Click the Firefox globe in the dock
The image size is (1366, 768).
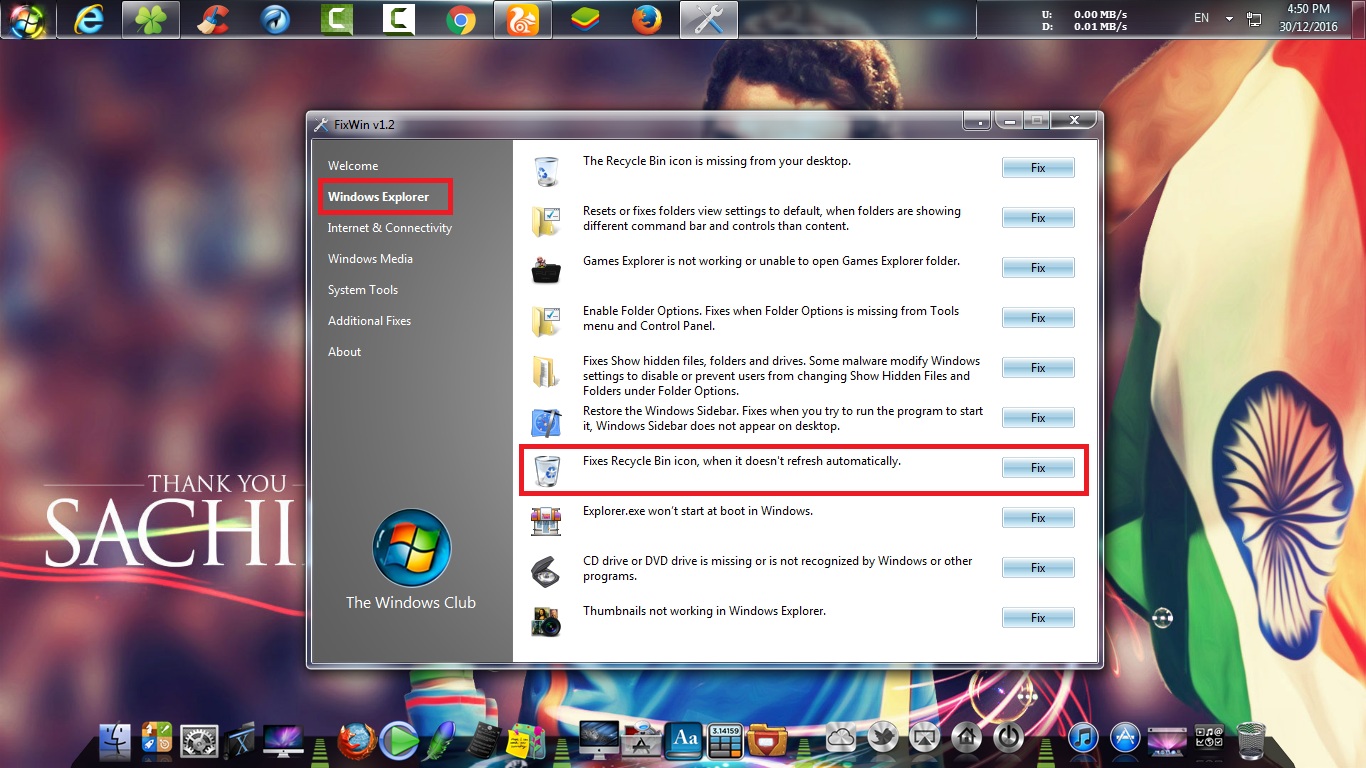(356, 741)
